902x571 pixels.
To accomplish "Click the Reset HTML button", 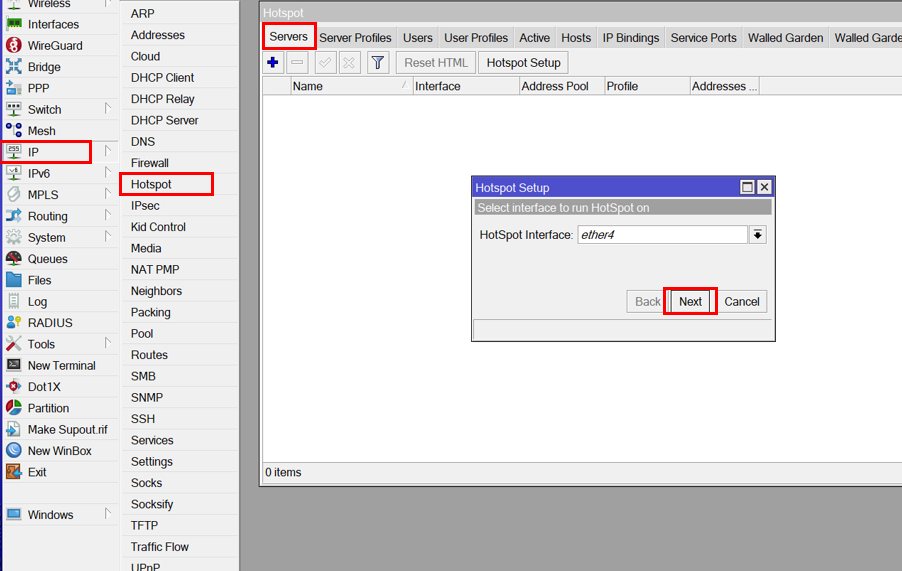I will pos(435,63).
